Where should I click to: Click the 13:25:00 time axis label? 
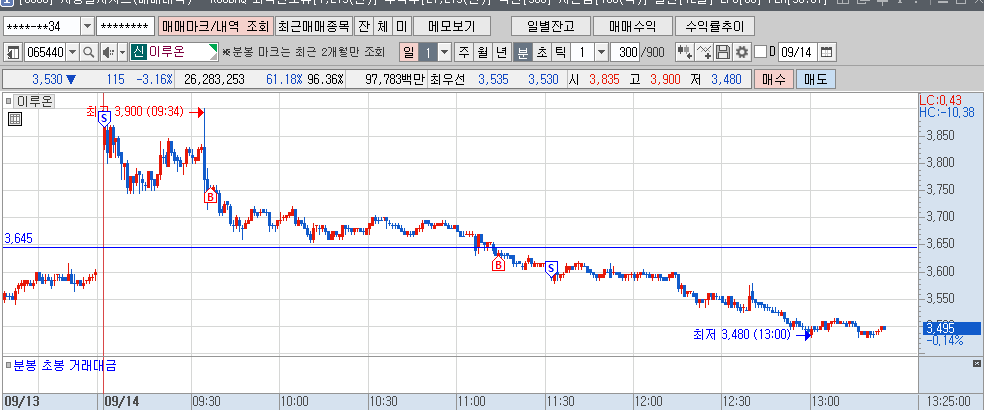[950, 401]
